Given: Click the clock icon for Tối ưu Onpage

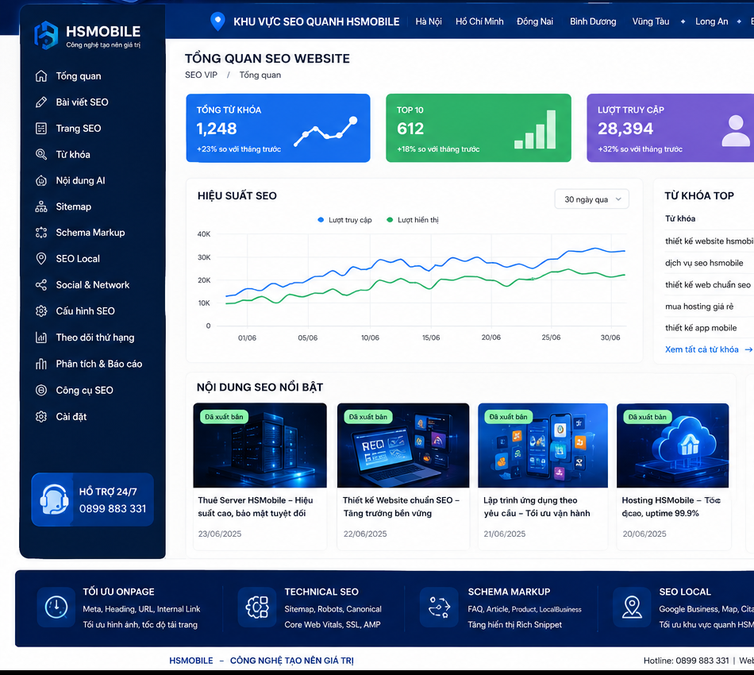Looking at the screenshot, I should coord(56,607).
